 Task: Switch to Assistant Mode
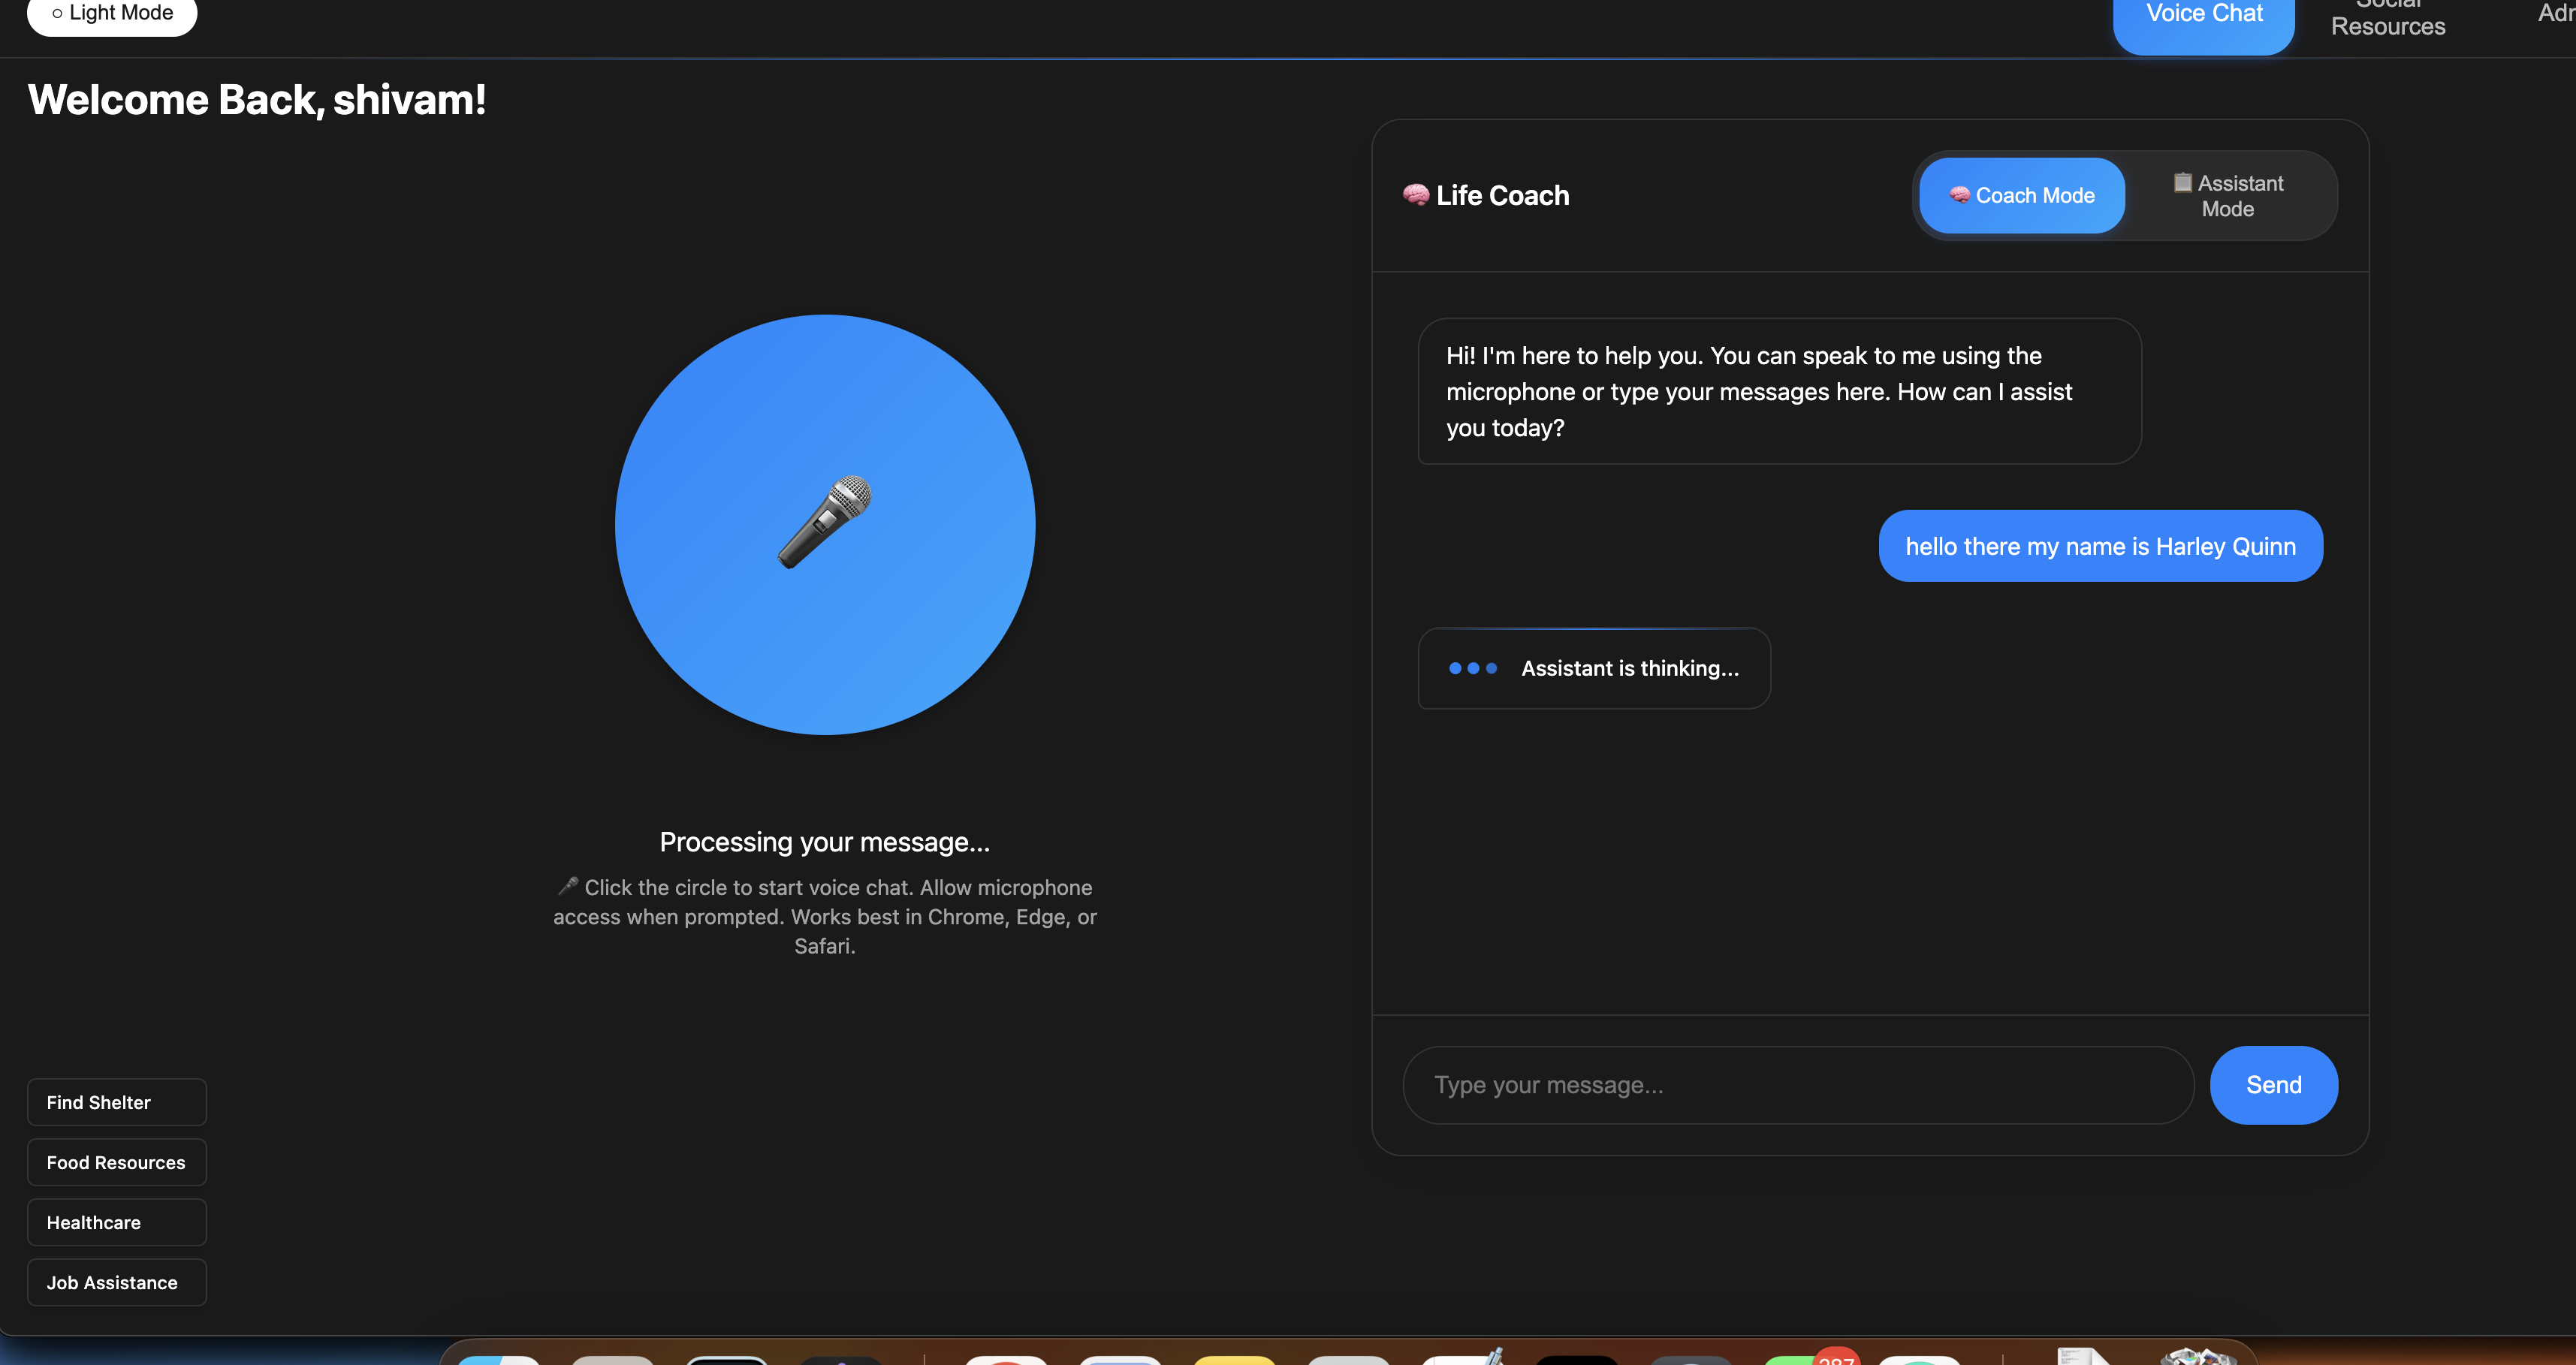(2228, 195)
